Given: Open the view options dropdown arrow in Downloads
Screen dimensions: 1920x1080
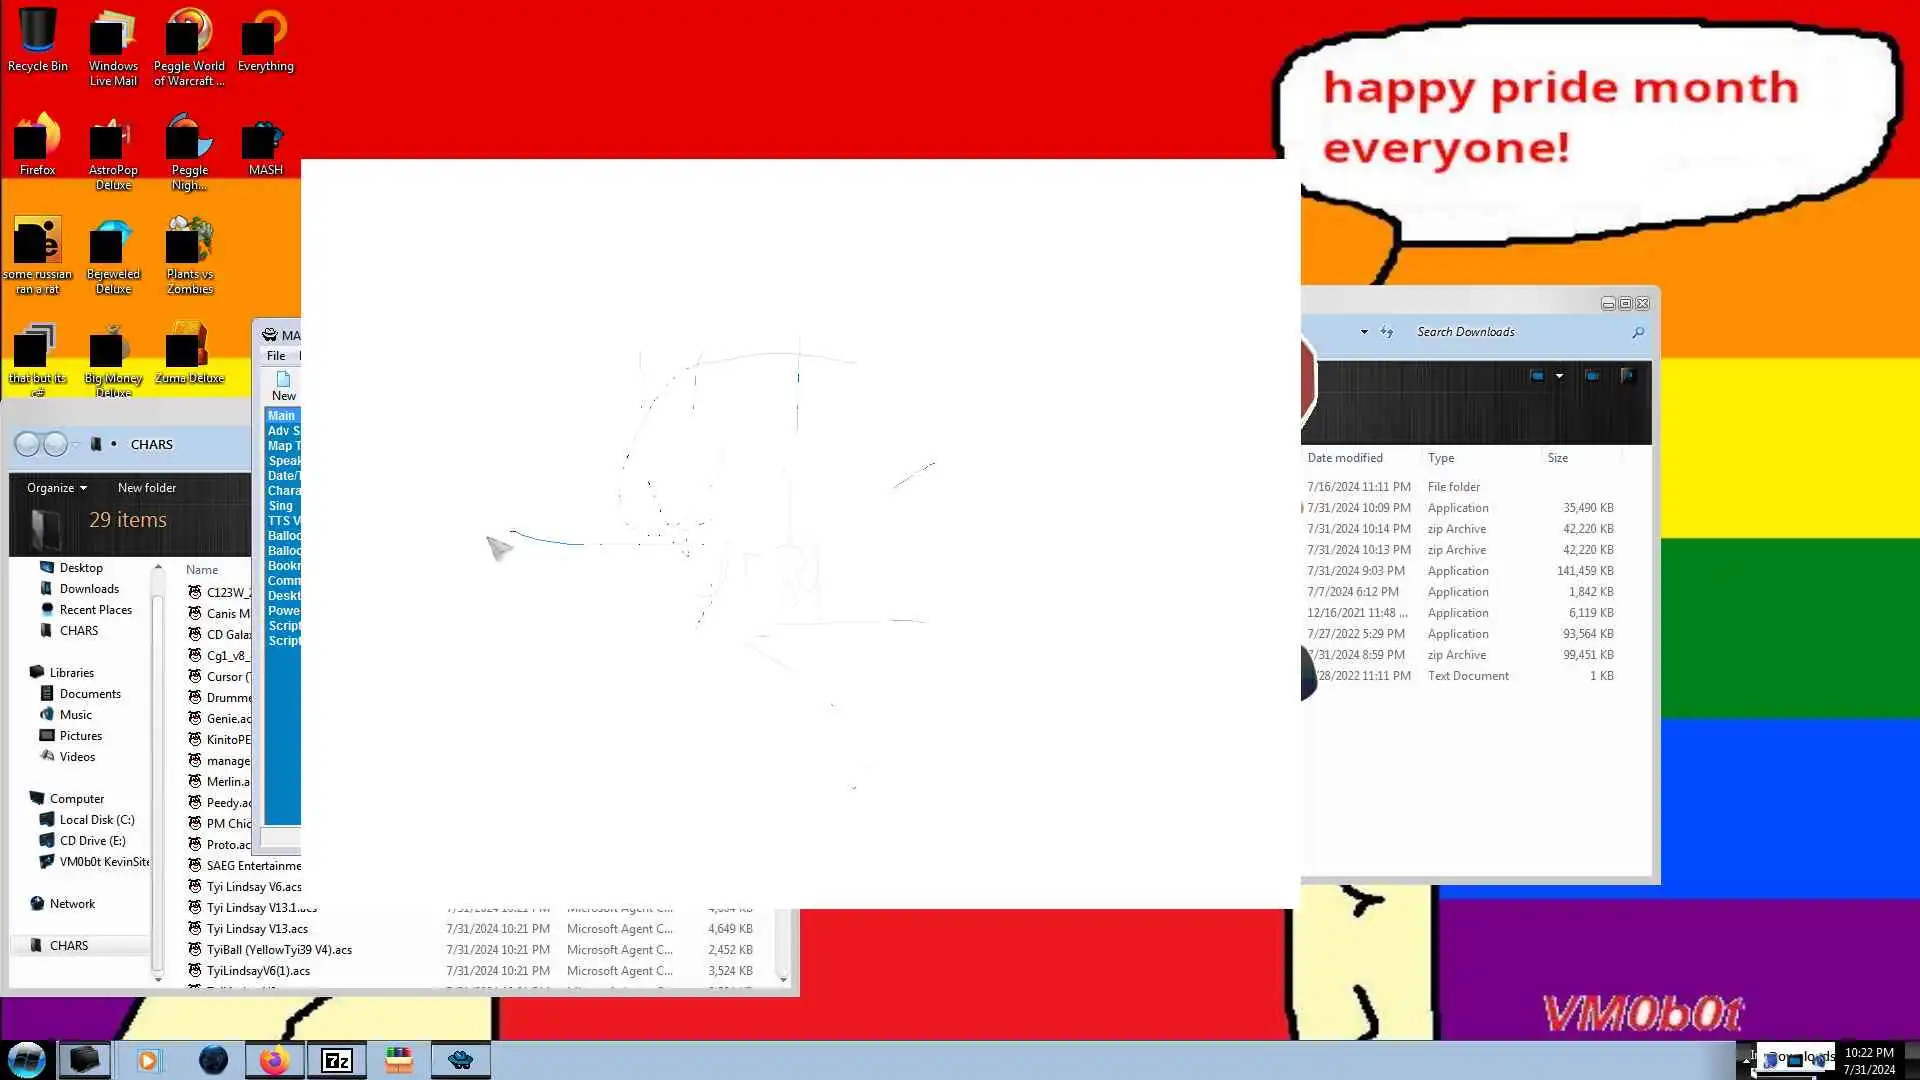Looking at the screenshot, I should click(x=1559, y=376).
